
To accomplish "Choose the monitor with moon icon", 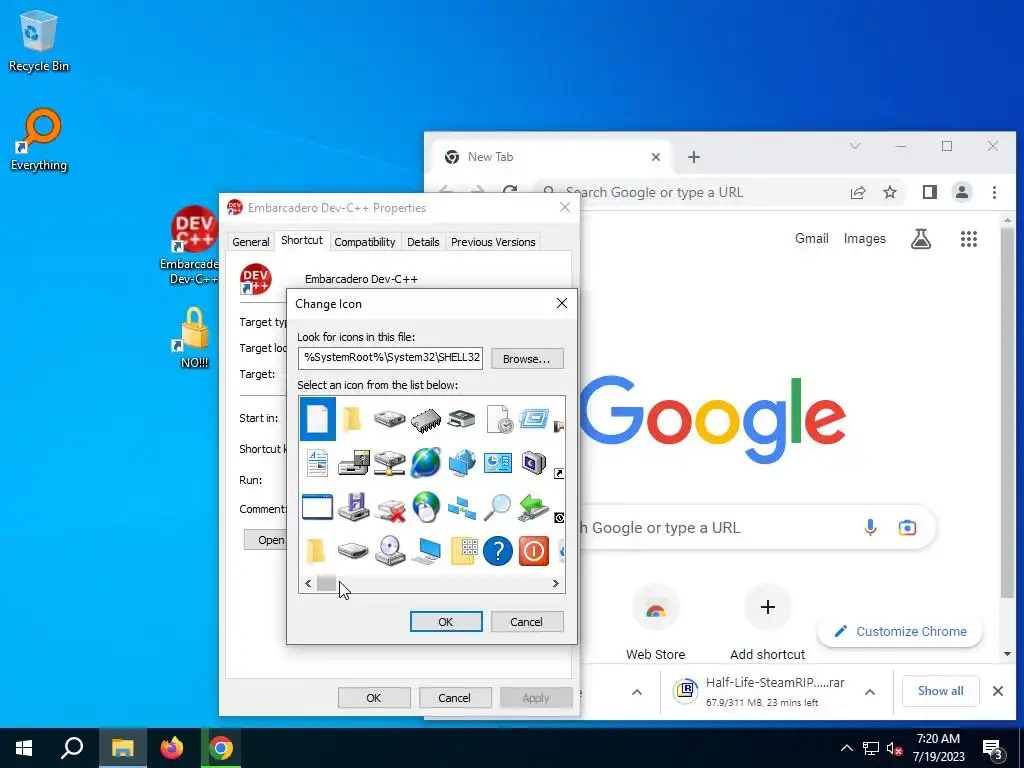I will tap(534, 463).
